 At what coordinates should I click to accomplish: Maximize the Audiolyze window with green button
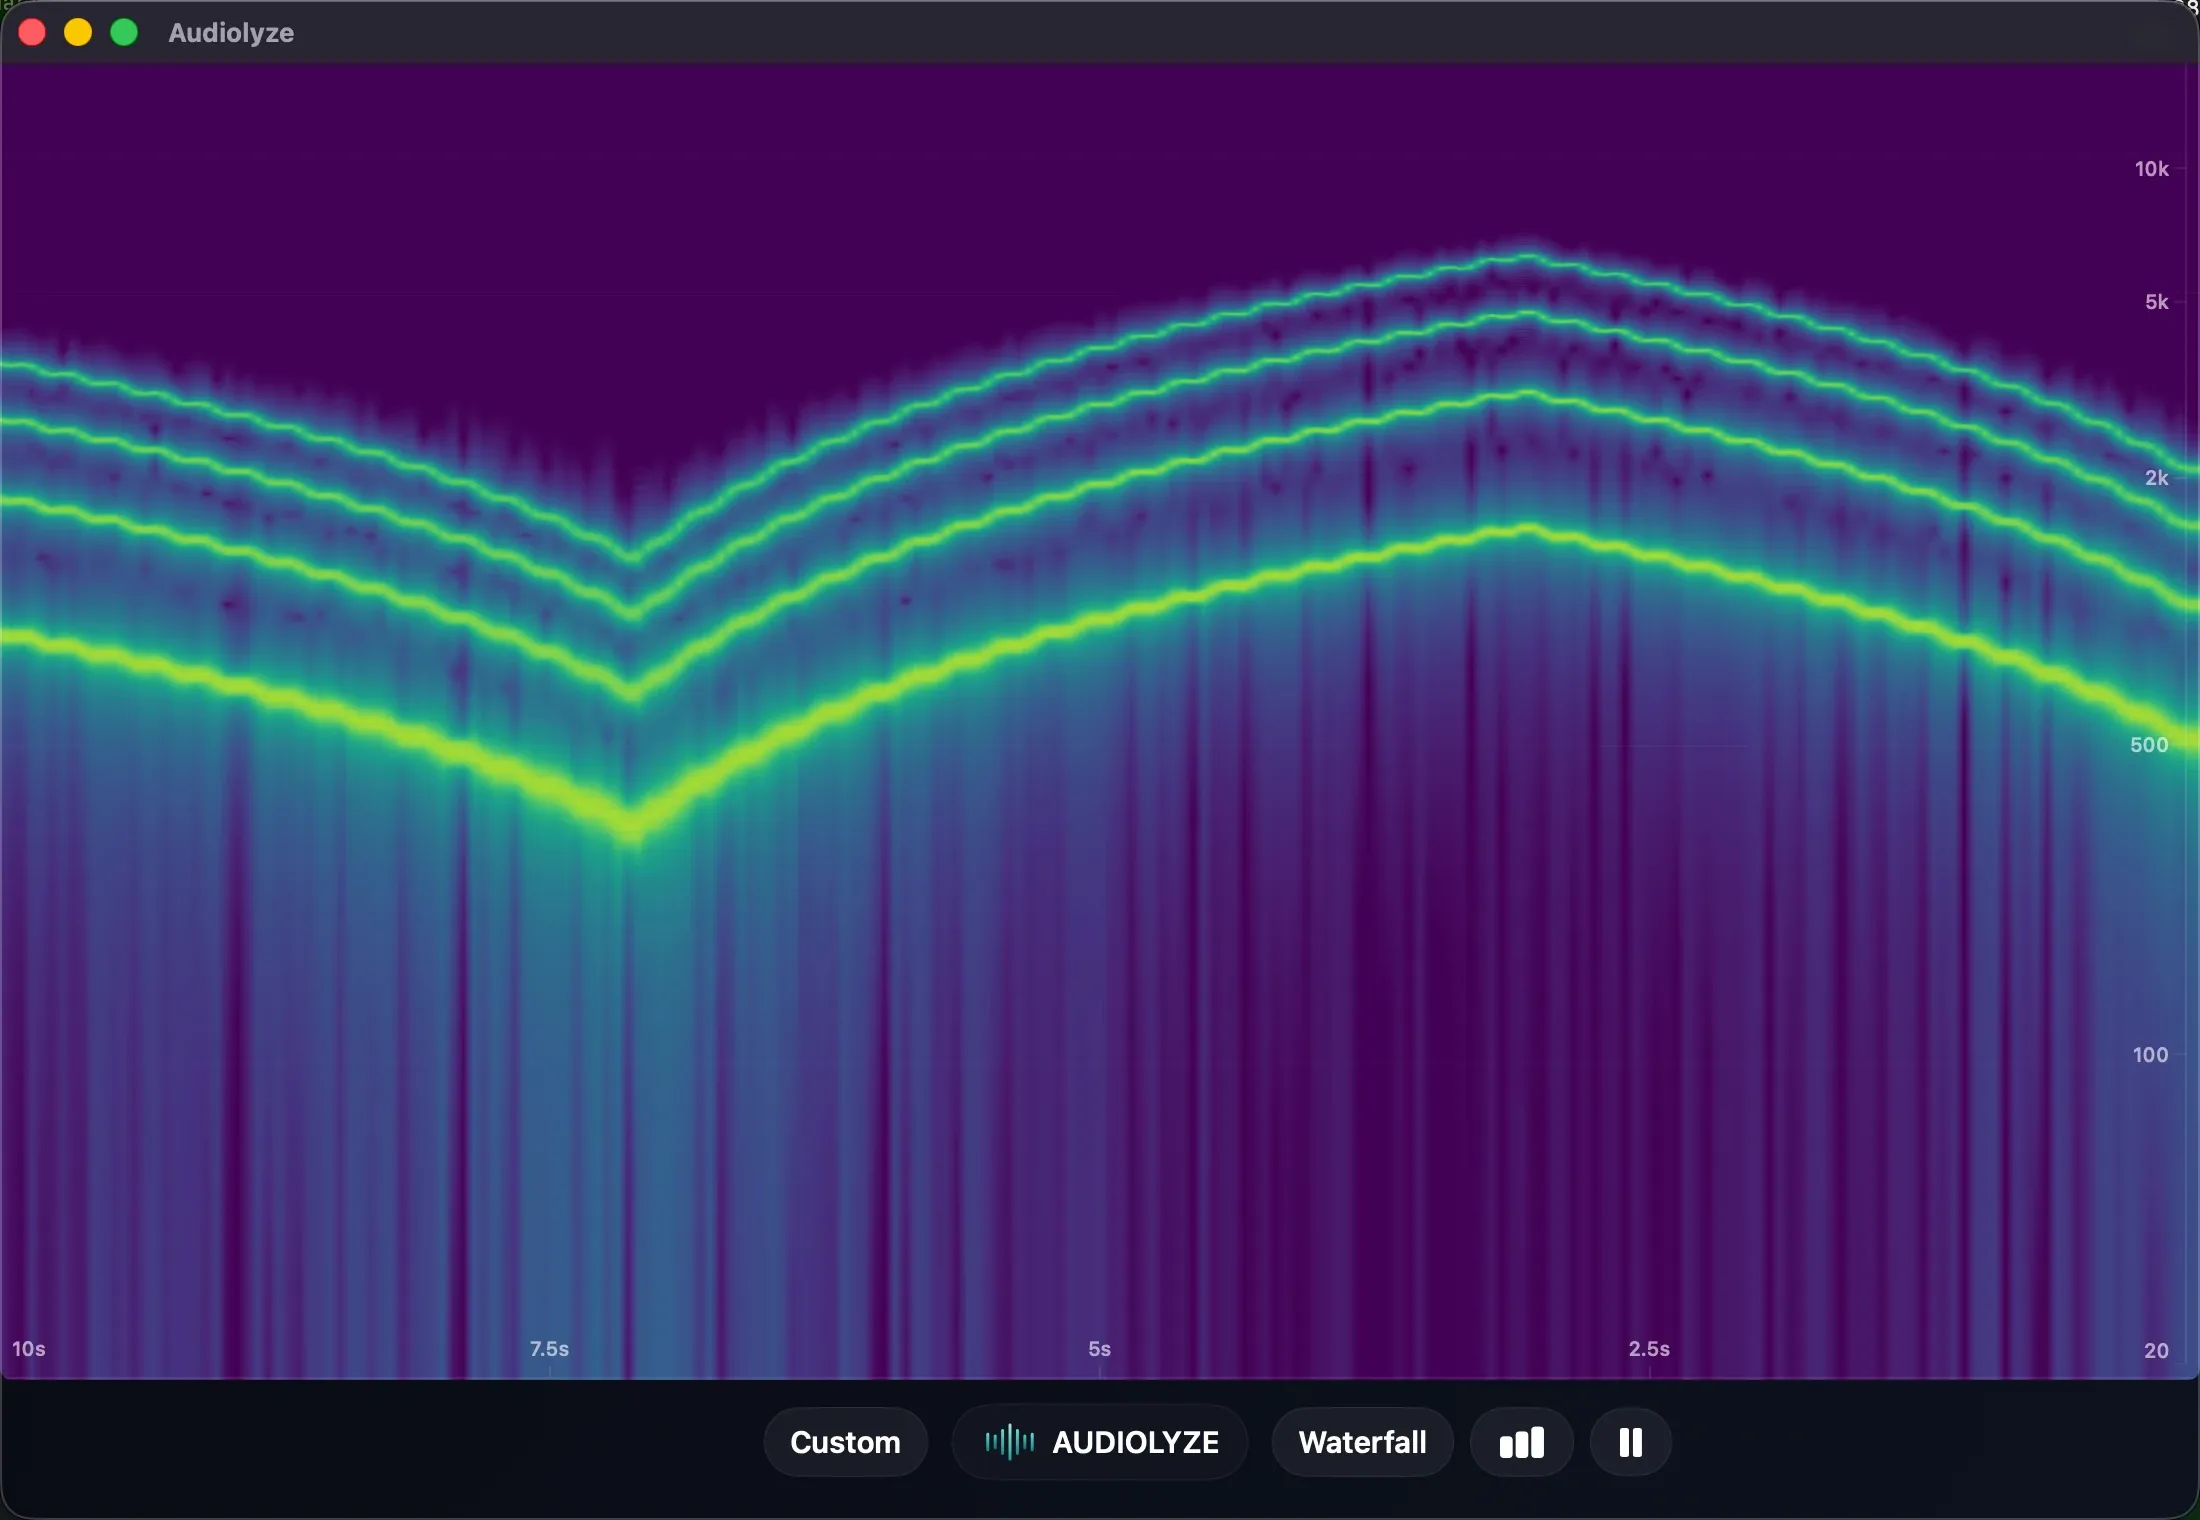point(124,33)
